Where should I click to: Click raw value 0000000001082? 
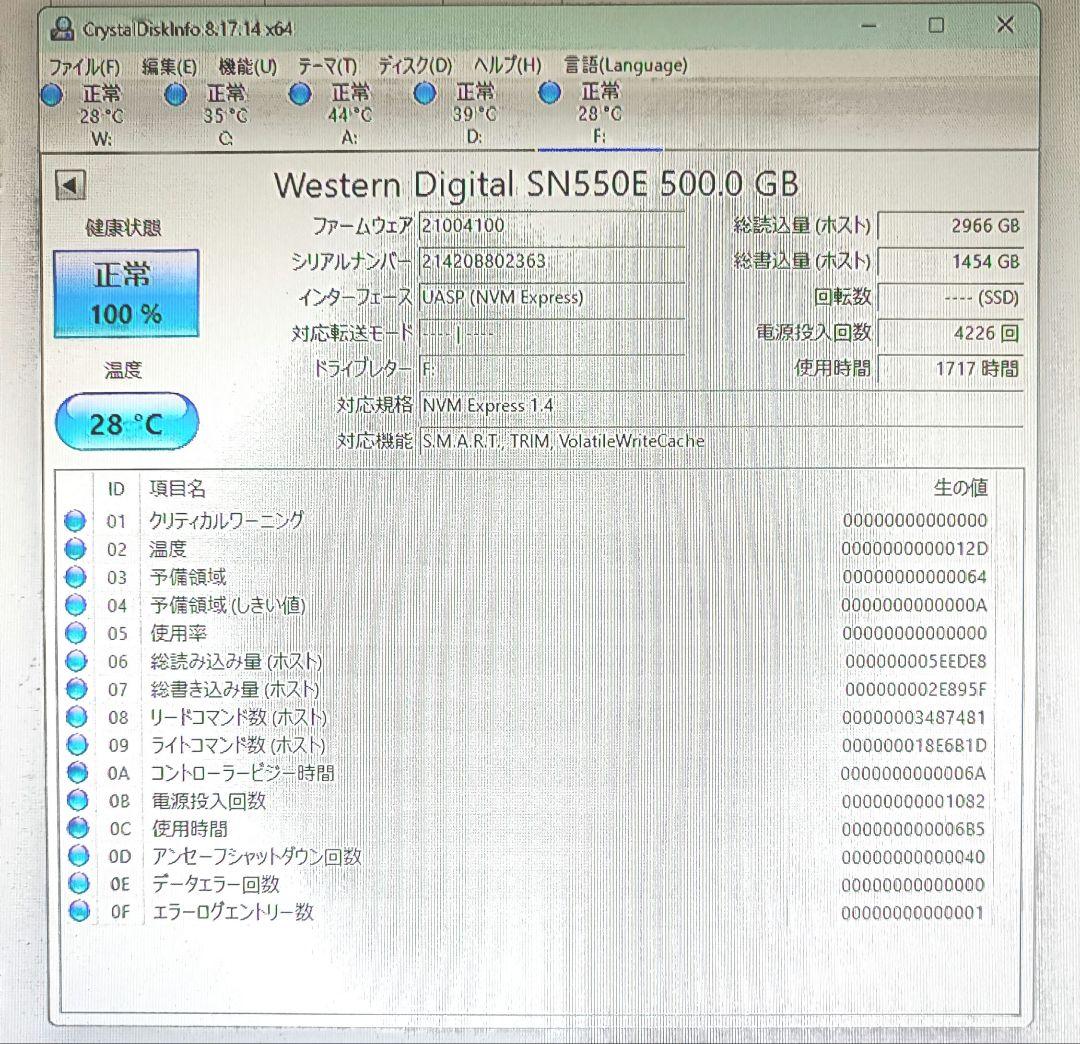pos(913,801)
